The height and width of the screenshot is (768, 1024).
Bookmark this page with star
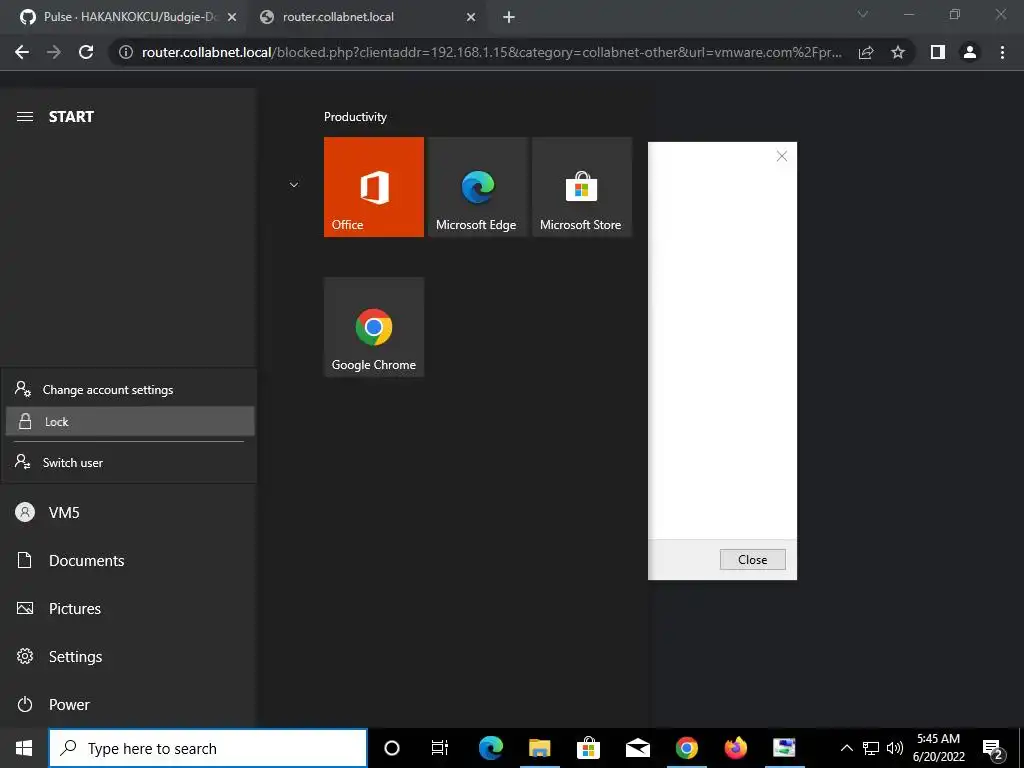click(898, 52)
